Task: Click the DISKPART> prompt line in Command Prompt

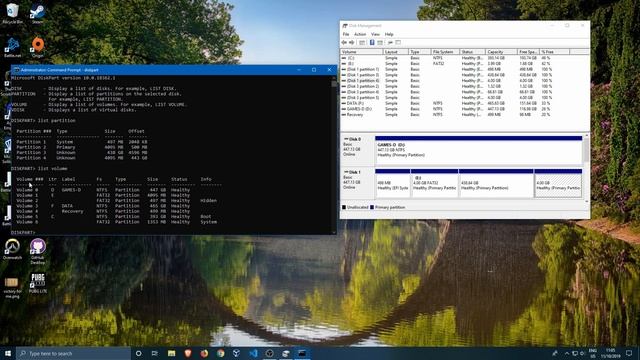Action: 23,232
